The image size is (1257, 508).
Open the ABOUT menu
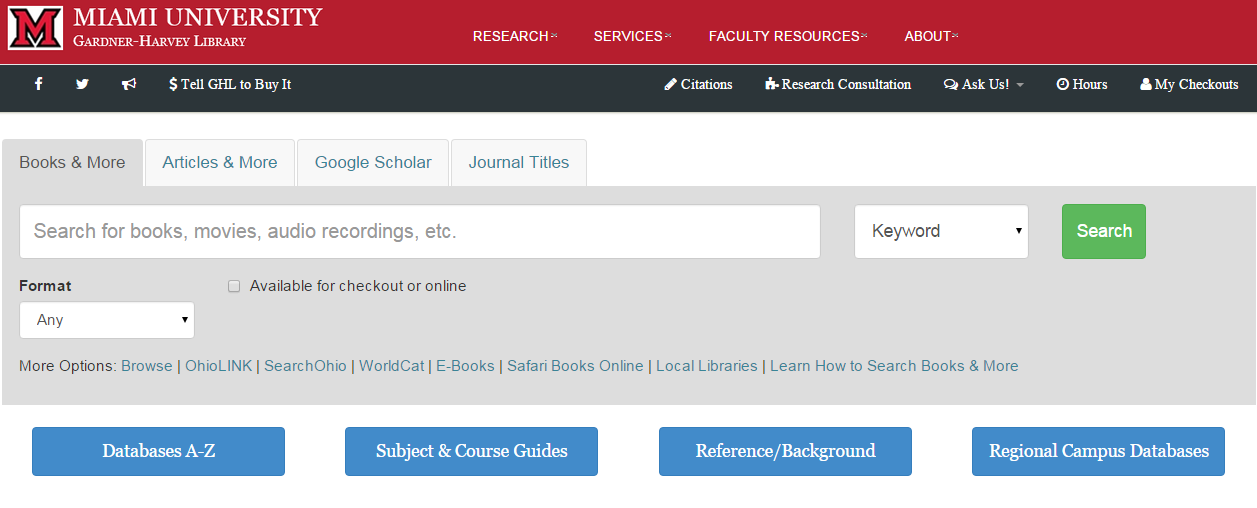(931, 36)
